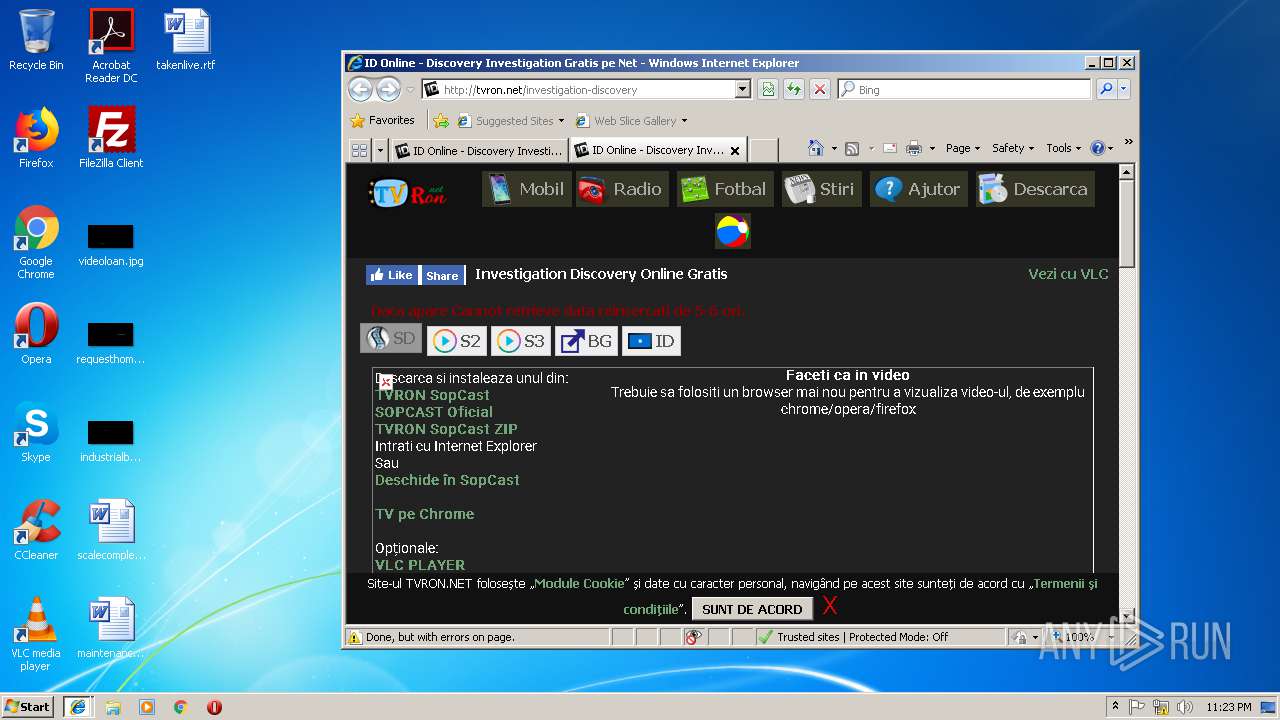This screenshot has width=1280, height=720.
Task: Click Deschide în SopCast link
Action: click(447, 480)
